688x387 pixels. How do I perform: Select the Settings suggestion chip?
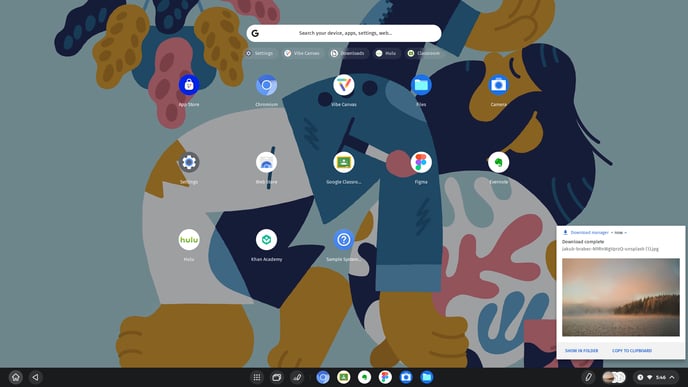[x=259, y=53]
